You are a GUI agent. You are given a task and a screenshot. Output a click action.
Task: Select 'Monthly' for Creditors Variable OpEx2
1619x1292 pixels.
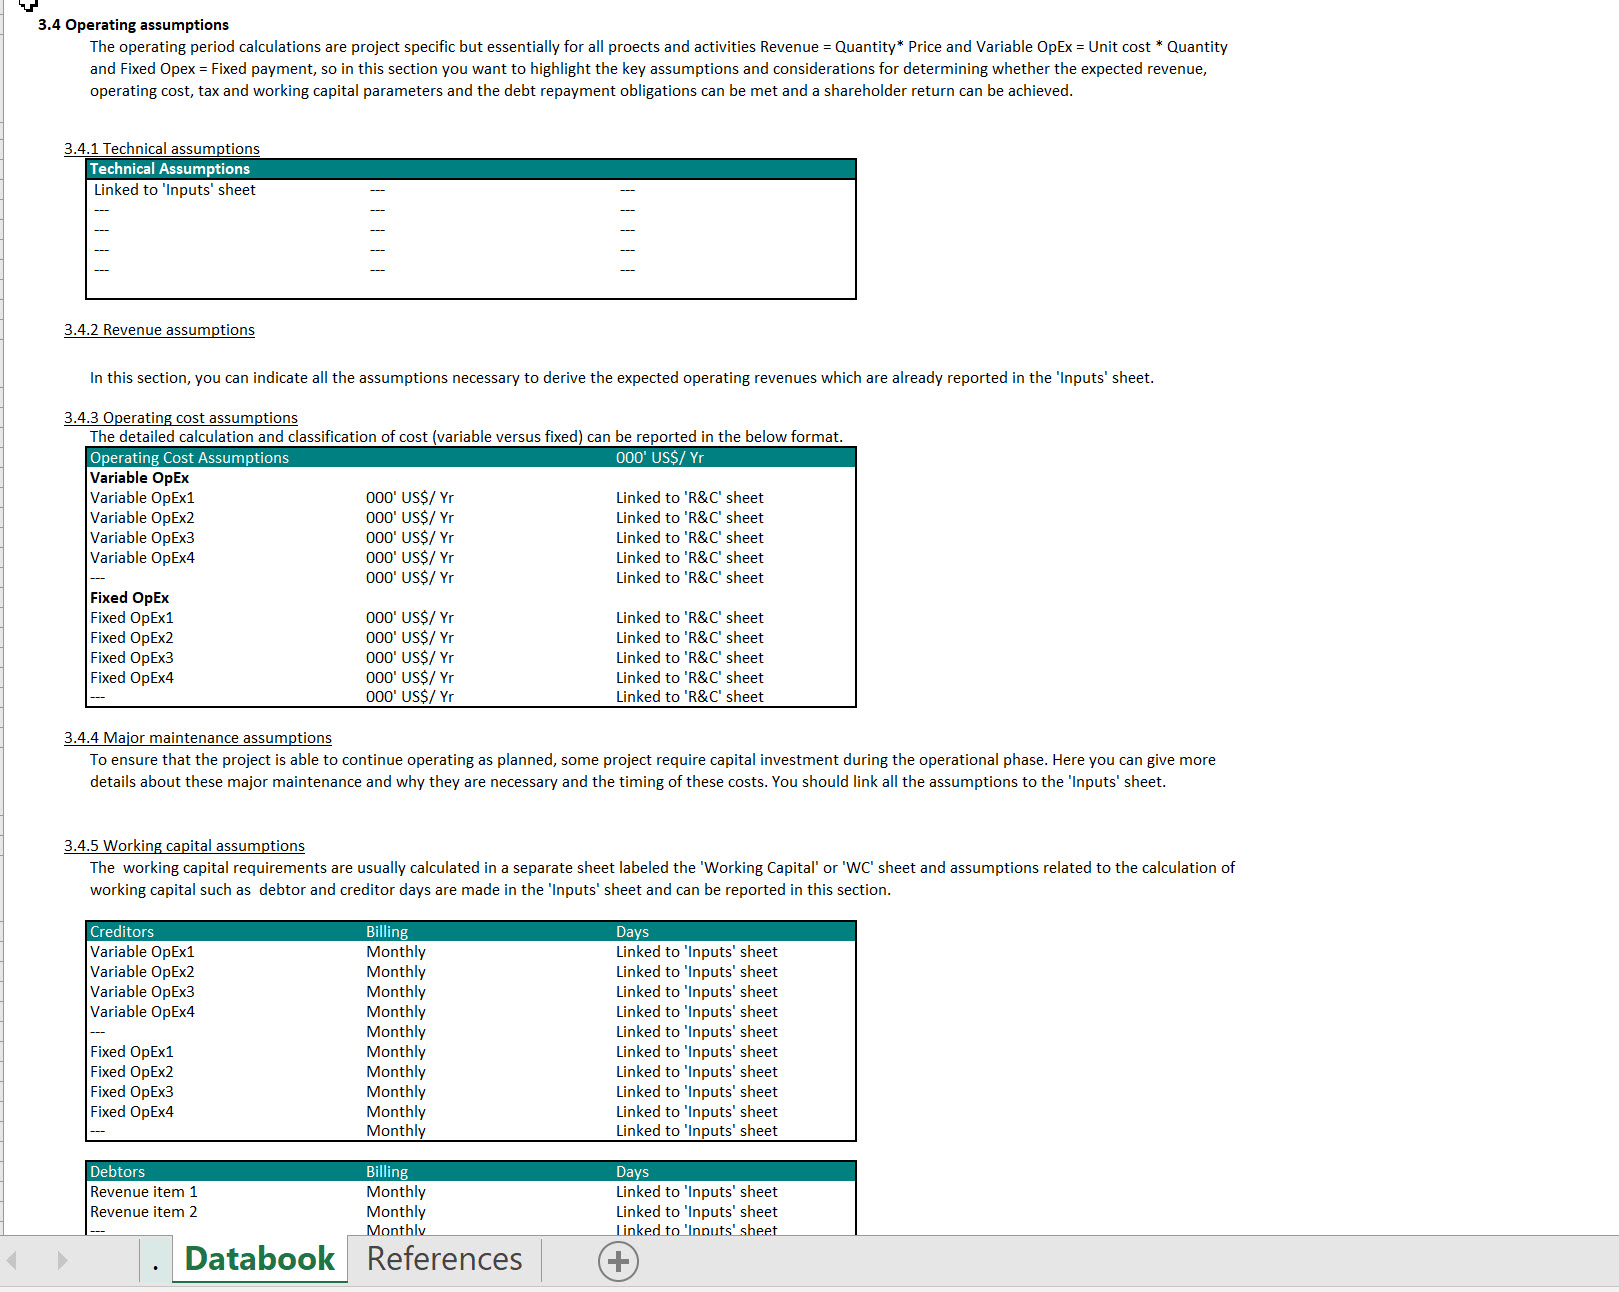[396, 972]
